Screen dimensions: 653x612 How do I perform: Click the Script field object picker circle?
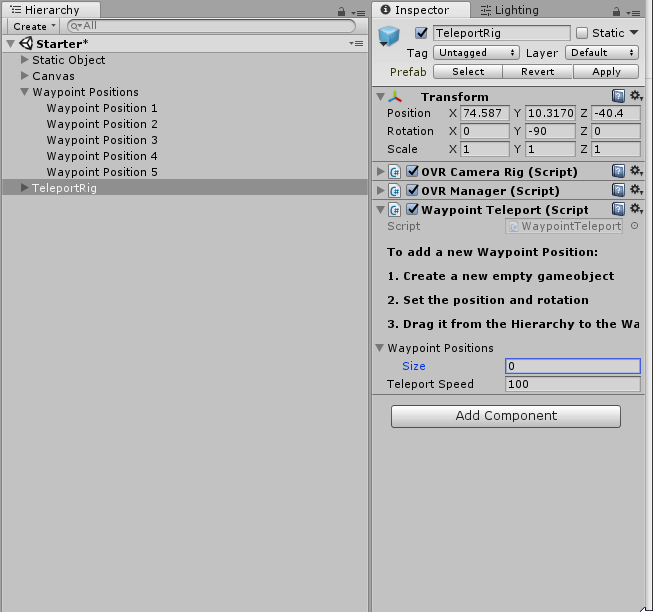[x=634, y=227]
